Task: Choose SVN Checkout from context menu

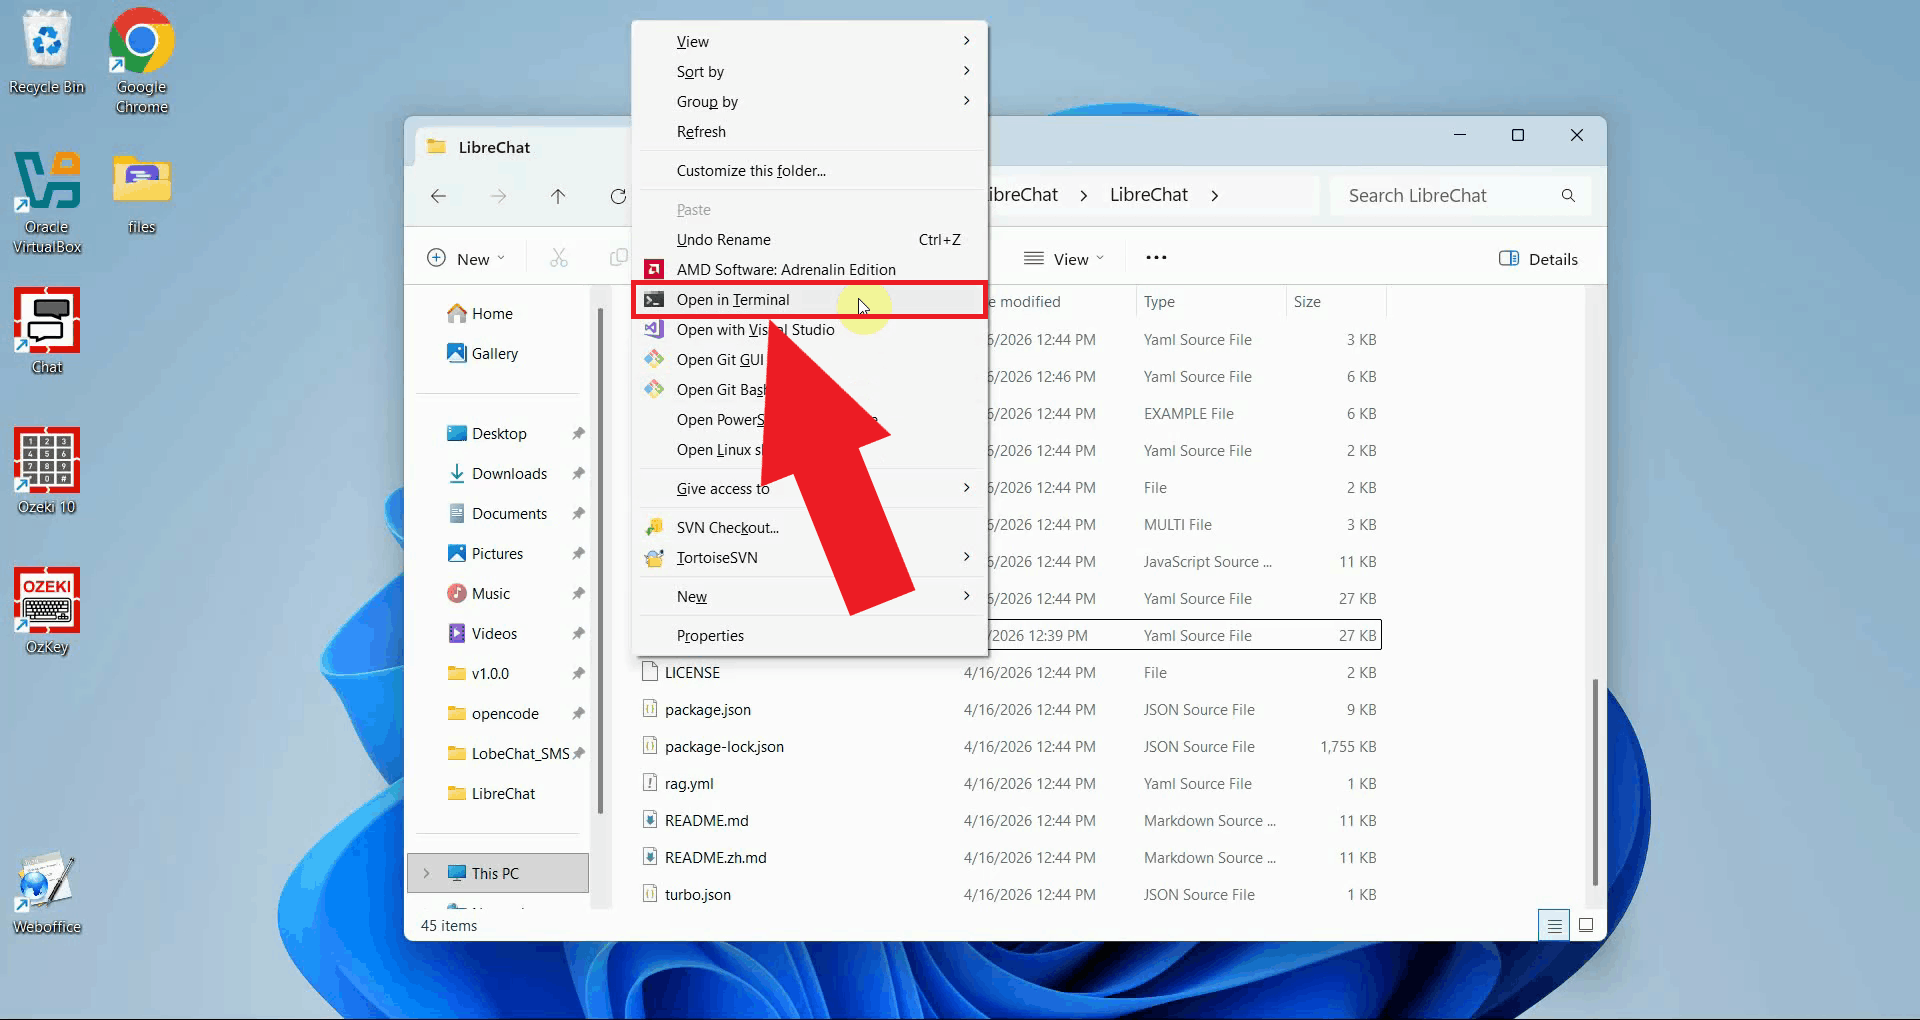Action: tap(810, 528)
